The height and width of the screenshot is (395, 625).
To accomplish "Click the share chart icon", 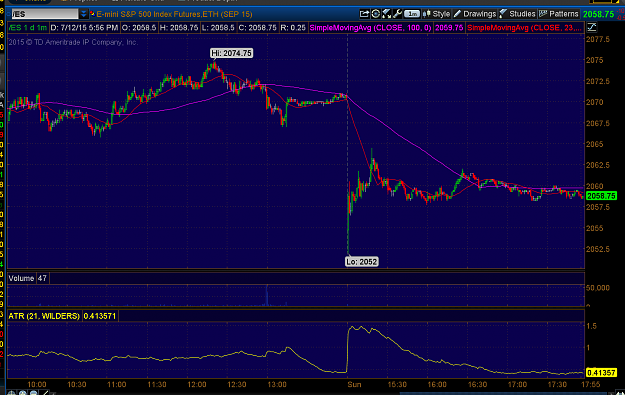I will 364,14.
